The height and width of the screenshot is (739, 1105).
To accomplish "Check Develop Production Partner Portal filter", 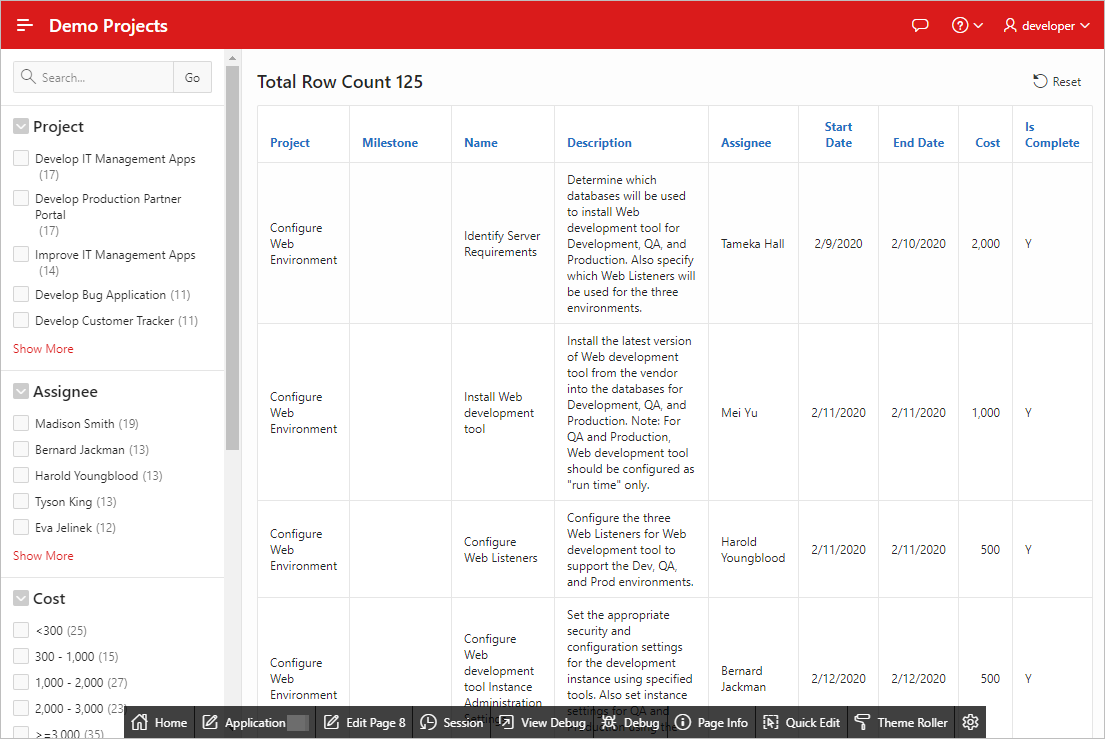I will point(21,199).
